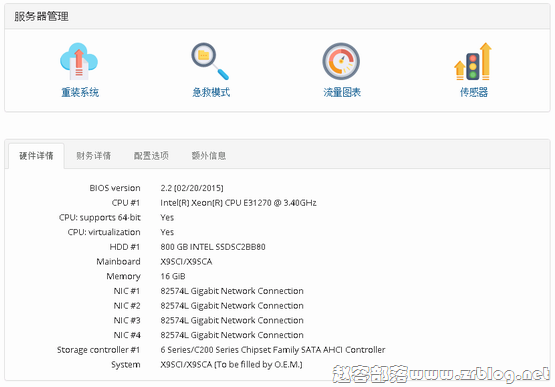Image resolution: width=555 pixels, height=387 pixels.
Task: Select the SATA AHCI Controller value
Action: pos(273,350)
